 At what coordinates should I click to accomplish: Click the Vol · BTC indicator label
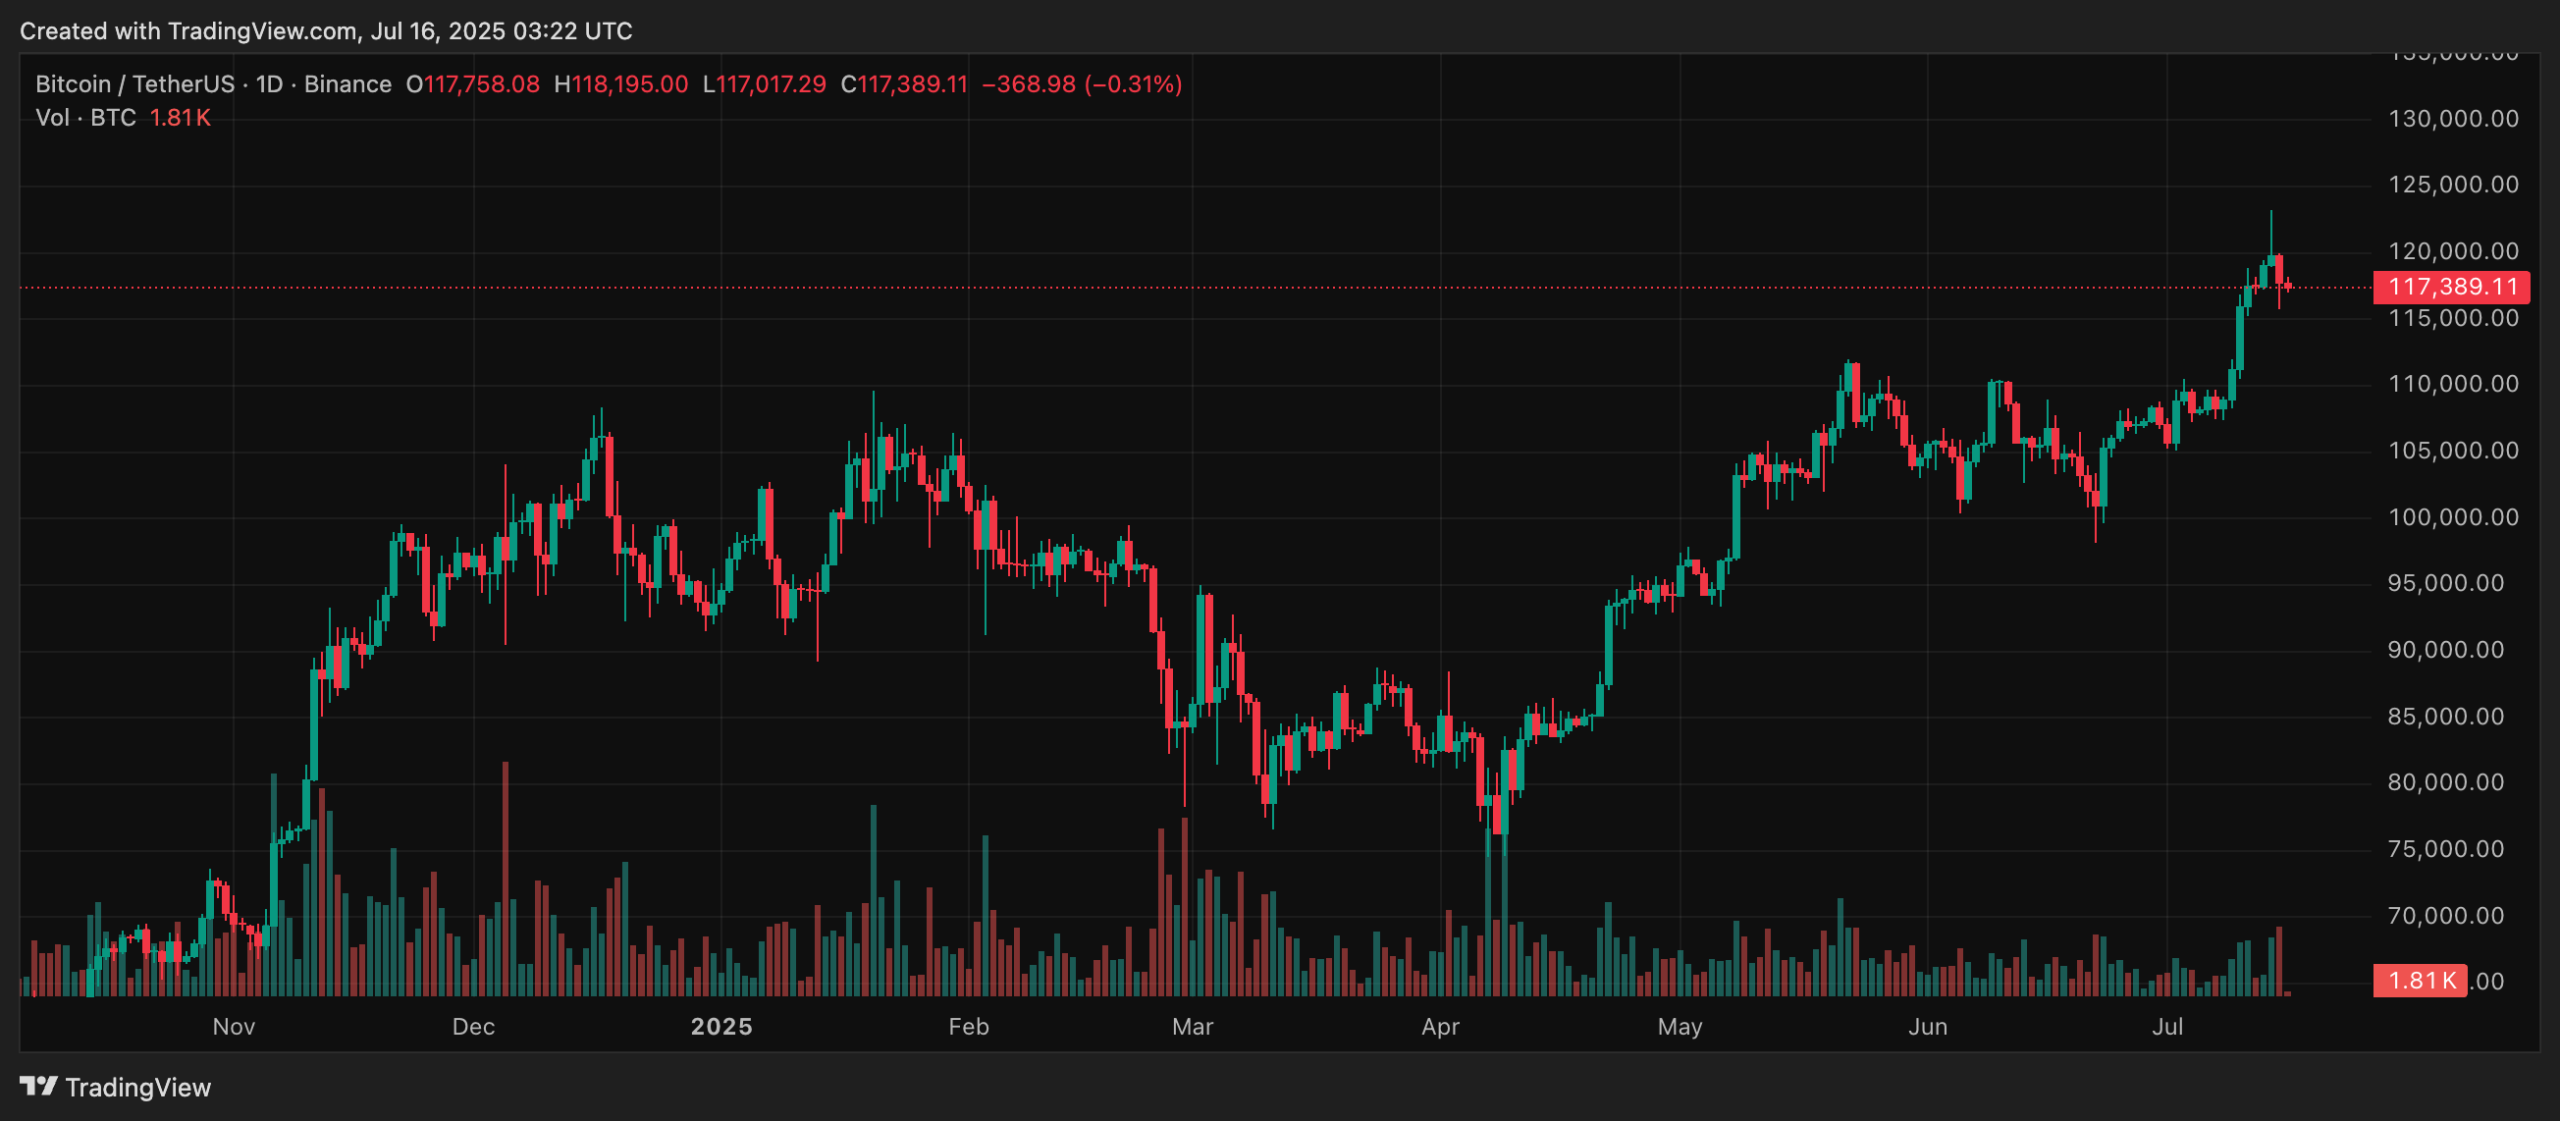(85, 118)
